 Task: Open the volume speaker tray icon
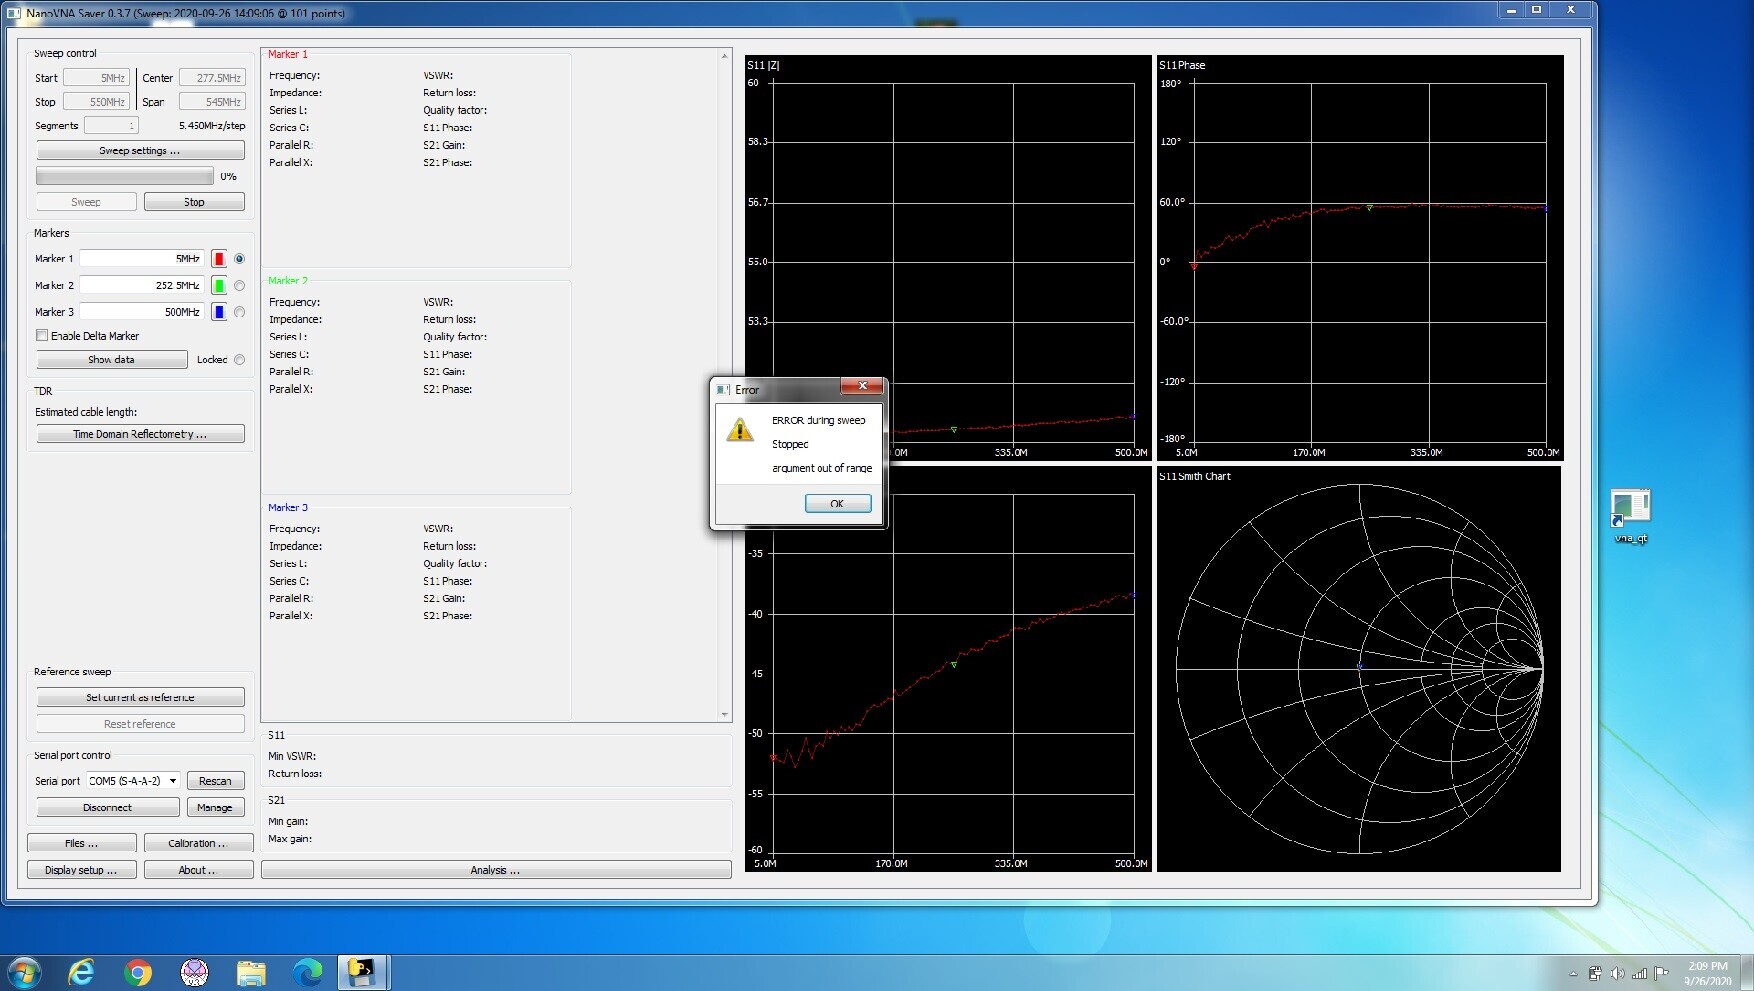[1617, 973]
